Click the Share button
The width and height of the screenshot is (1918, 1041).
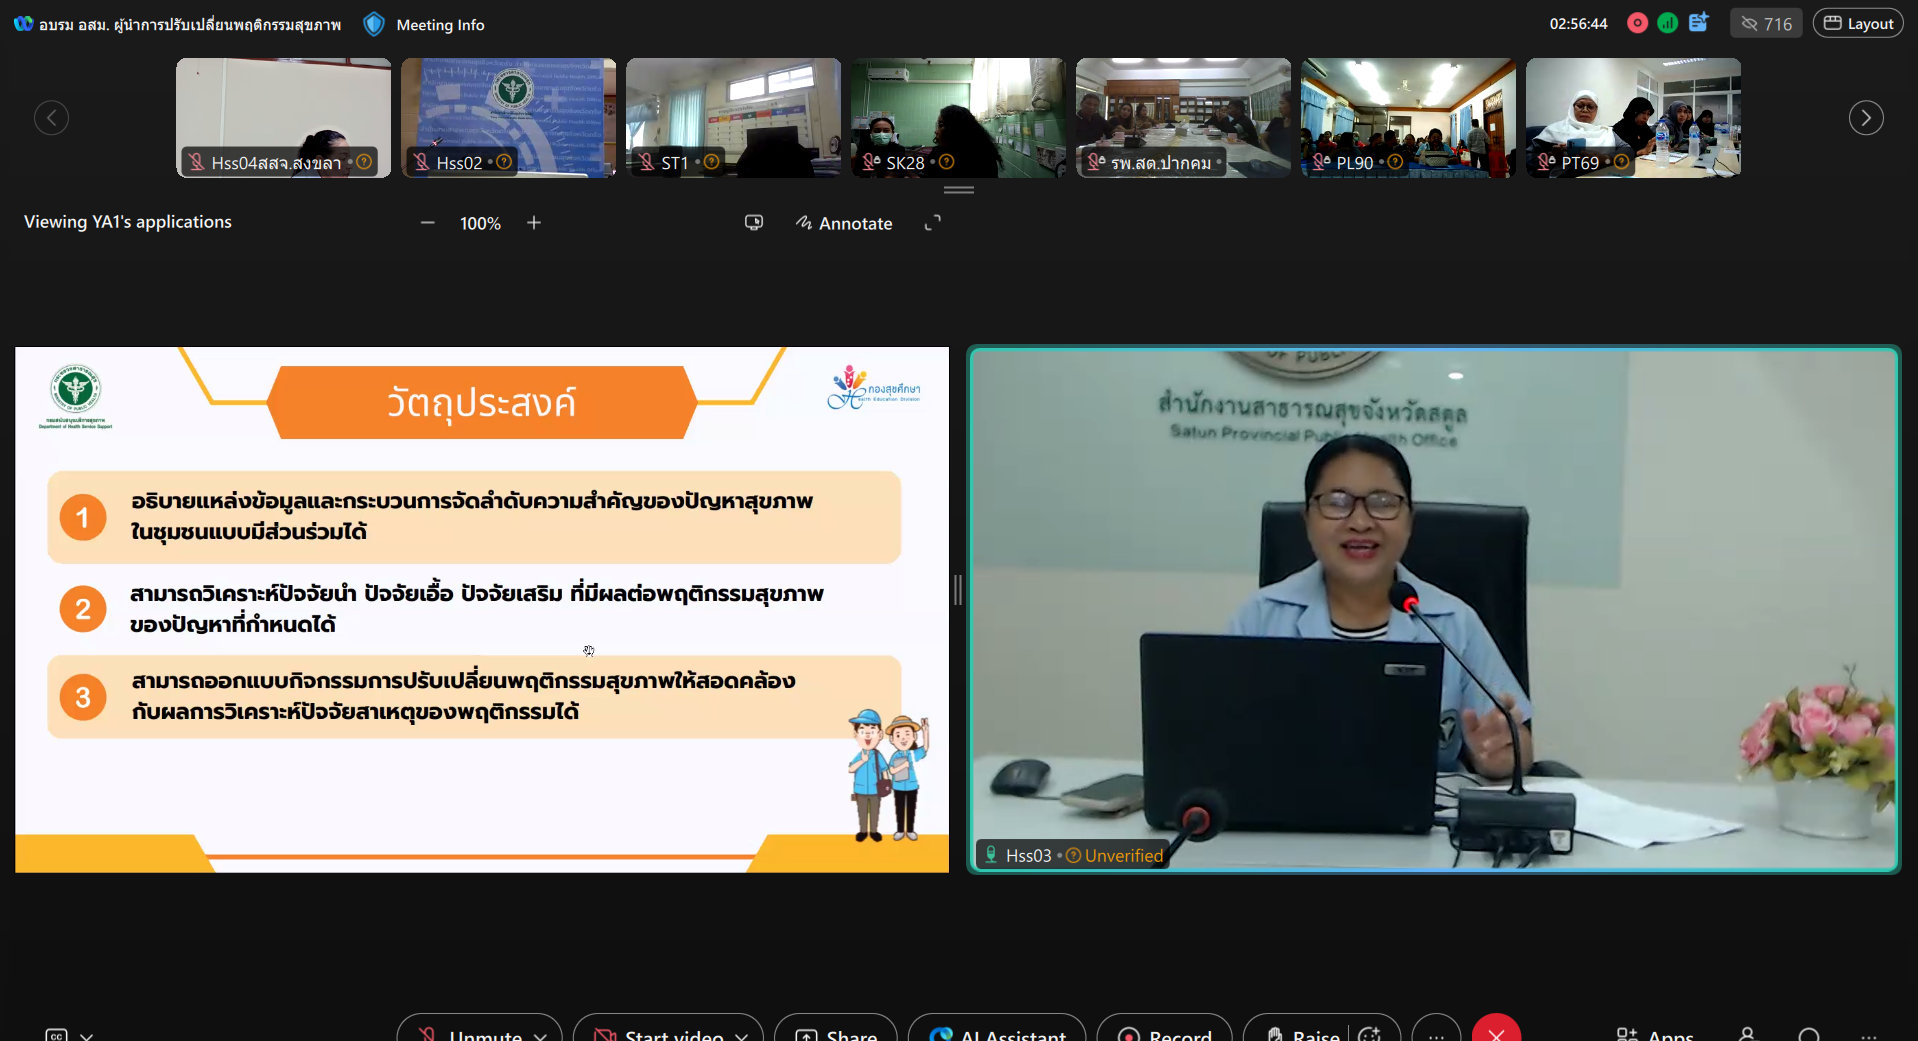point(836,1034)
